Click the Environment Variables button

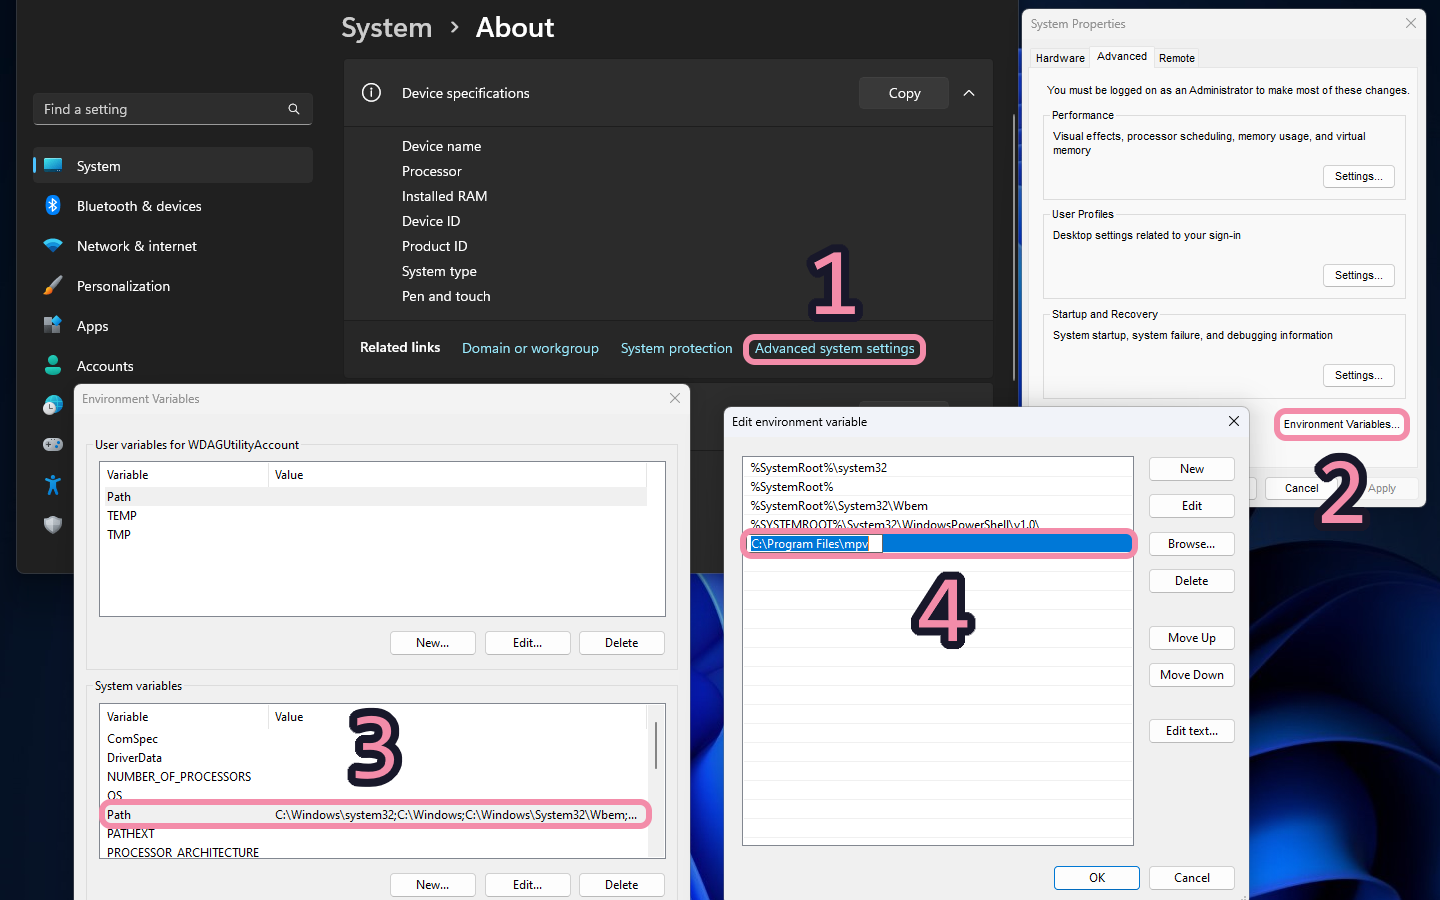1341,424
